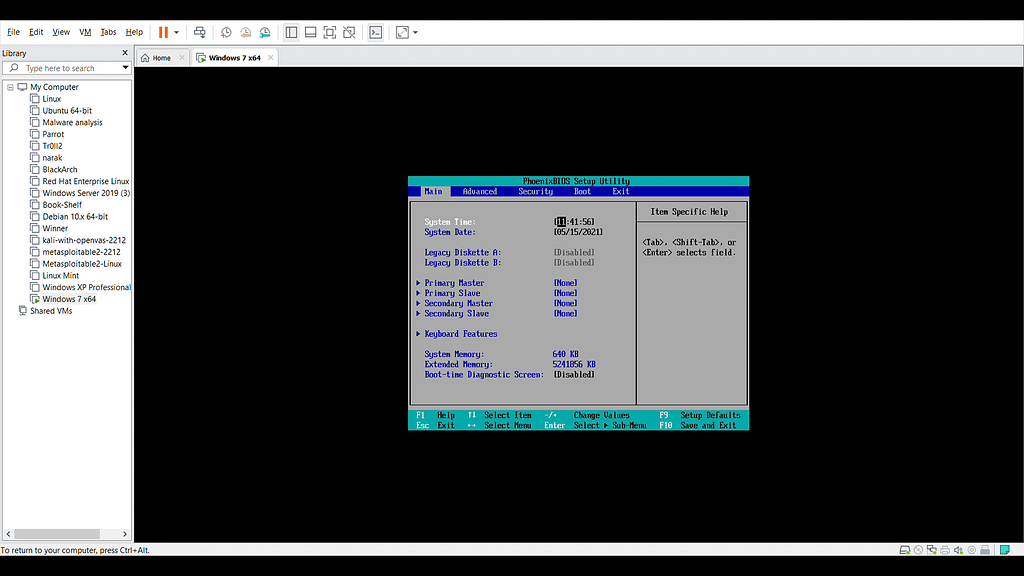The image size is (1024, 576).
Task: Click the Home tab house icon
Action: (x=145, y=58)
